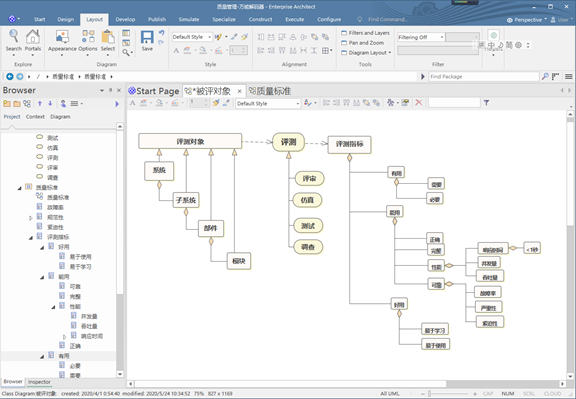Move item up with blue up arrow
Image resolution: width=576 pixels, height=399 pixels.
[x=40, y=104]
